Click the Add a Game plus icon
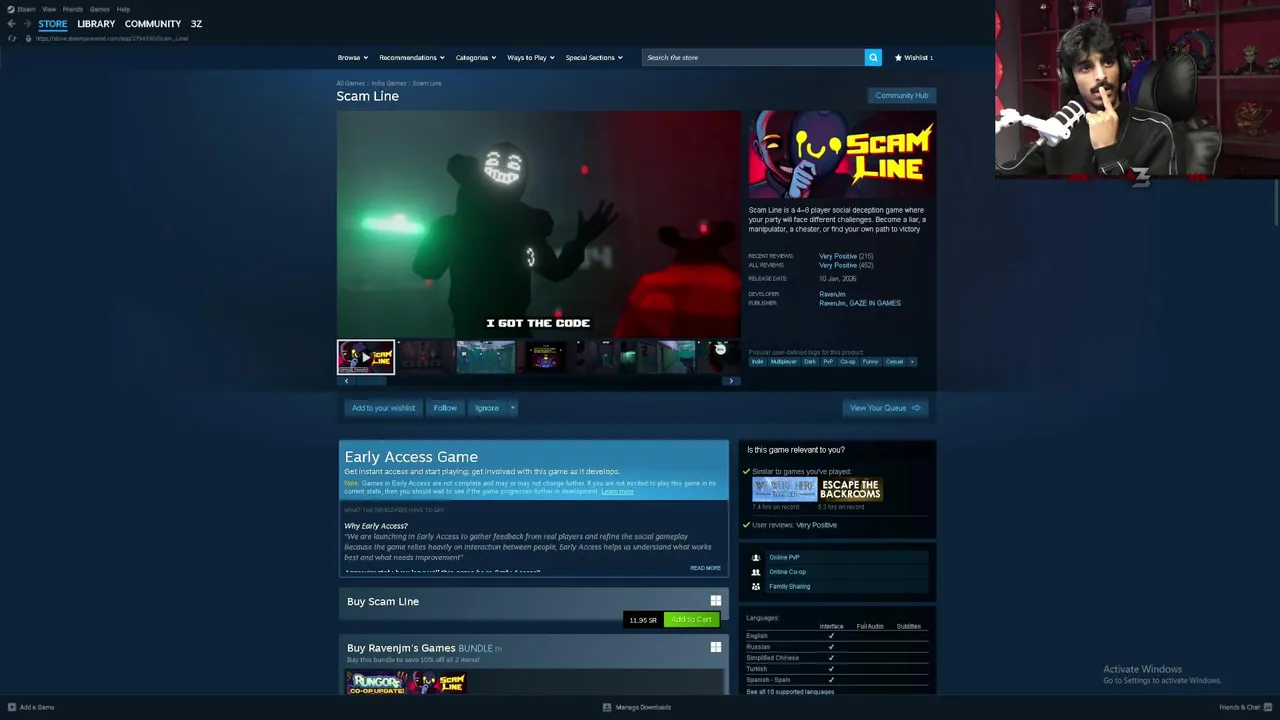Viewport: 1280px width, 720px height. click(x=11, y=707)
